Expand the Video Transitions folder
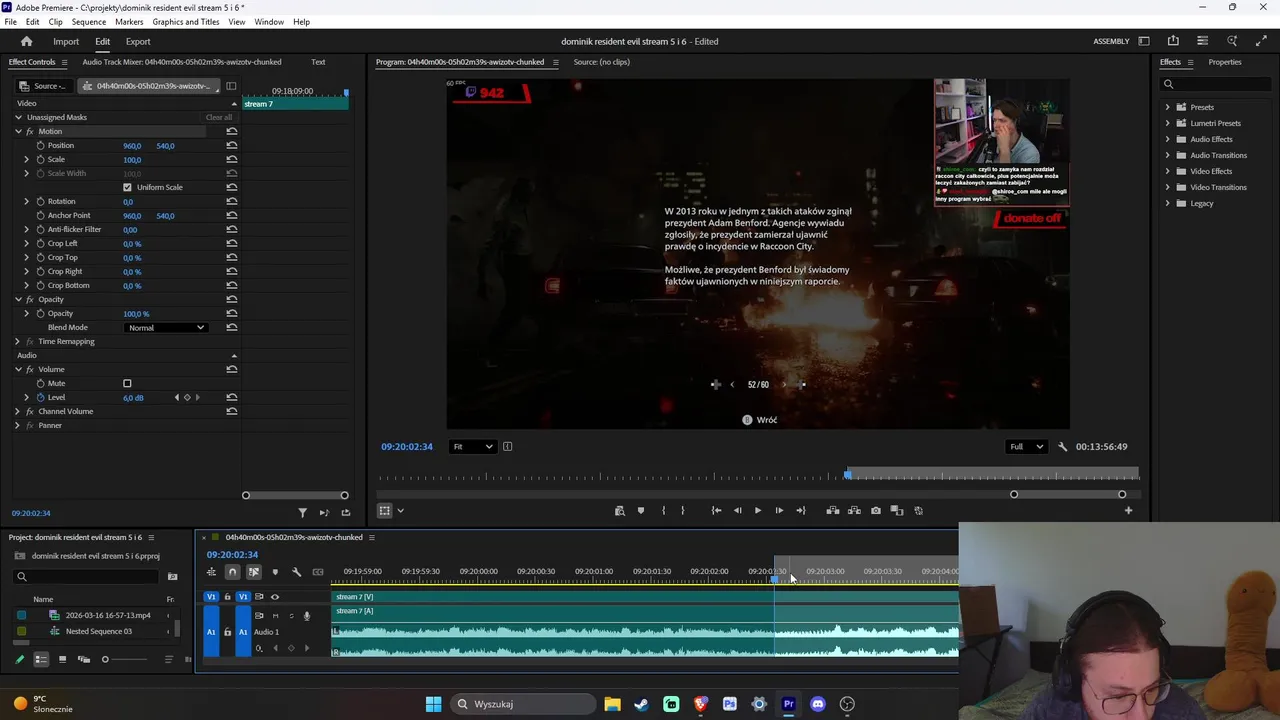Viewport: 1280px width, 720px height. 1167,187
